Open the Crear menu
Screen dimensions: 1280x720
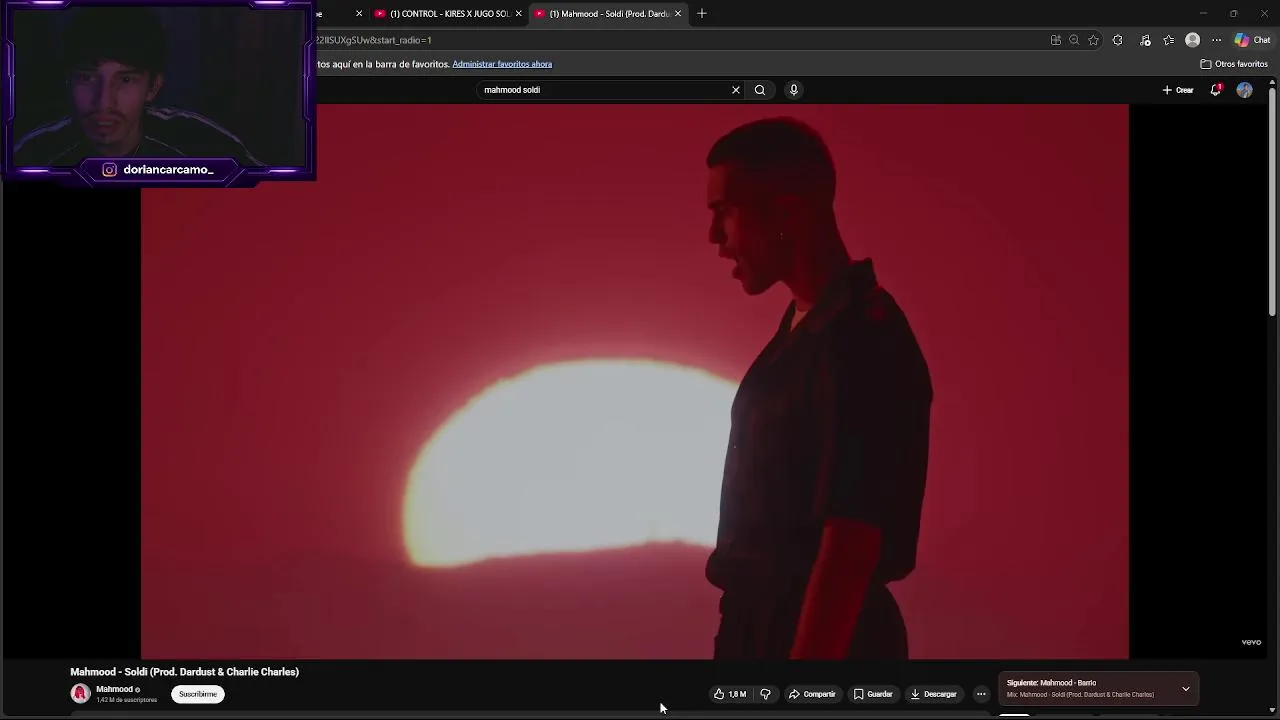click(x=1178, y=90)
